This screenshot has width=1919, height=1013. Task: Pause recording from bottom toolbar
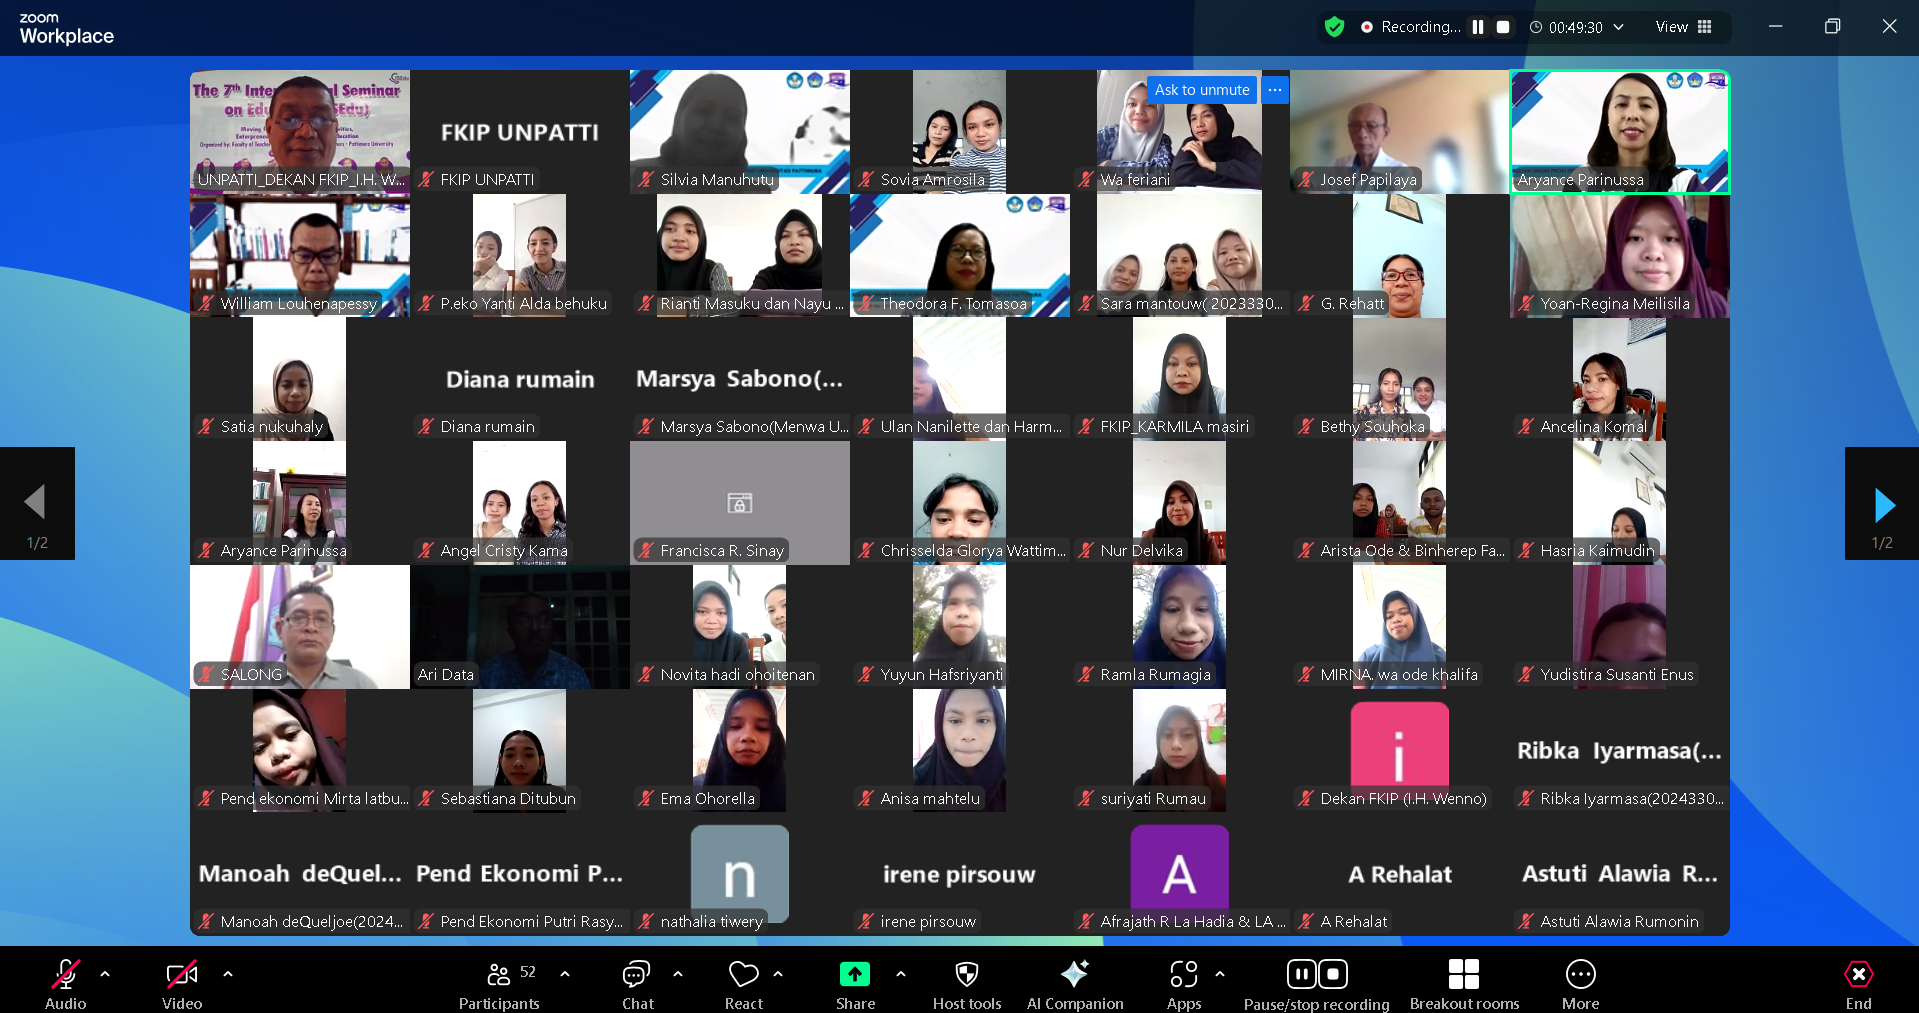1301,974
